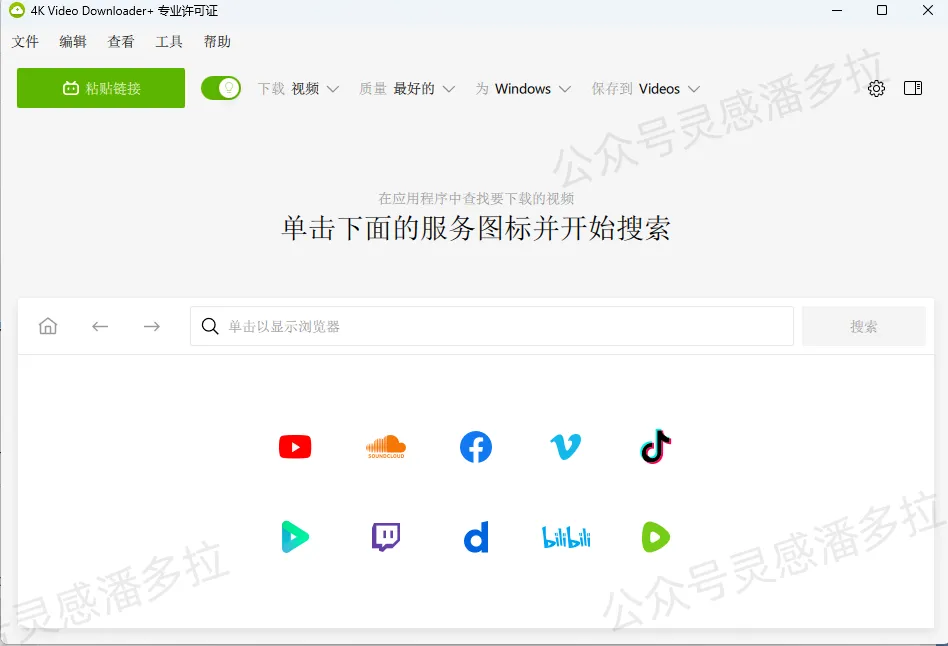Open SoundCloud service icon
The height and width of the screenshot is (646, 948).
(386, 446)
